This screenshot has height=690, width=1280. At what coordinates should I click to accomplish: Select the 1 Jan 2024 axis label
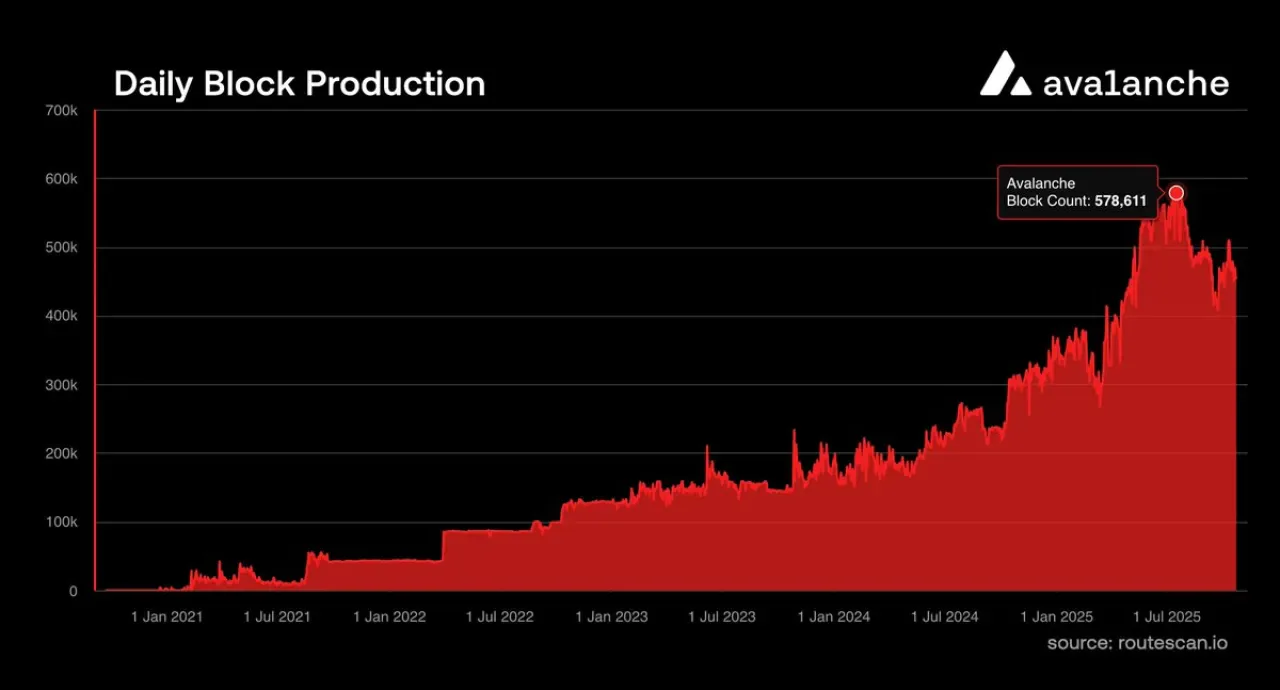(x=834, y=617)
